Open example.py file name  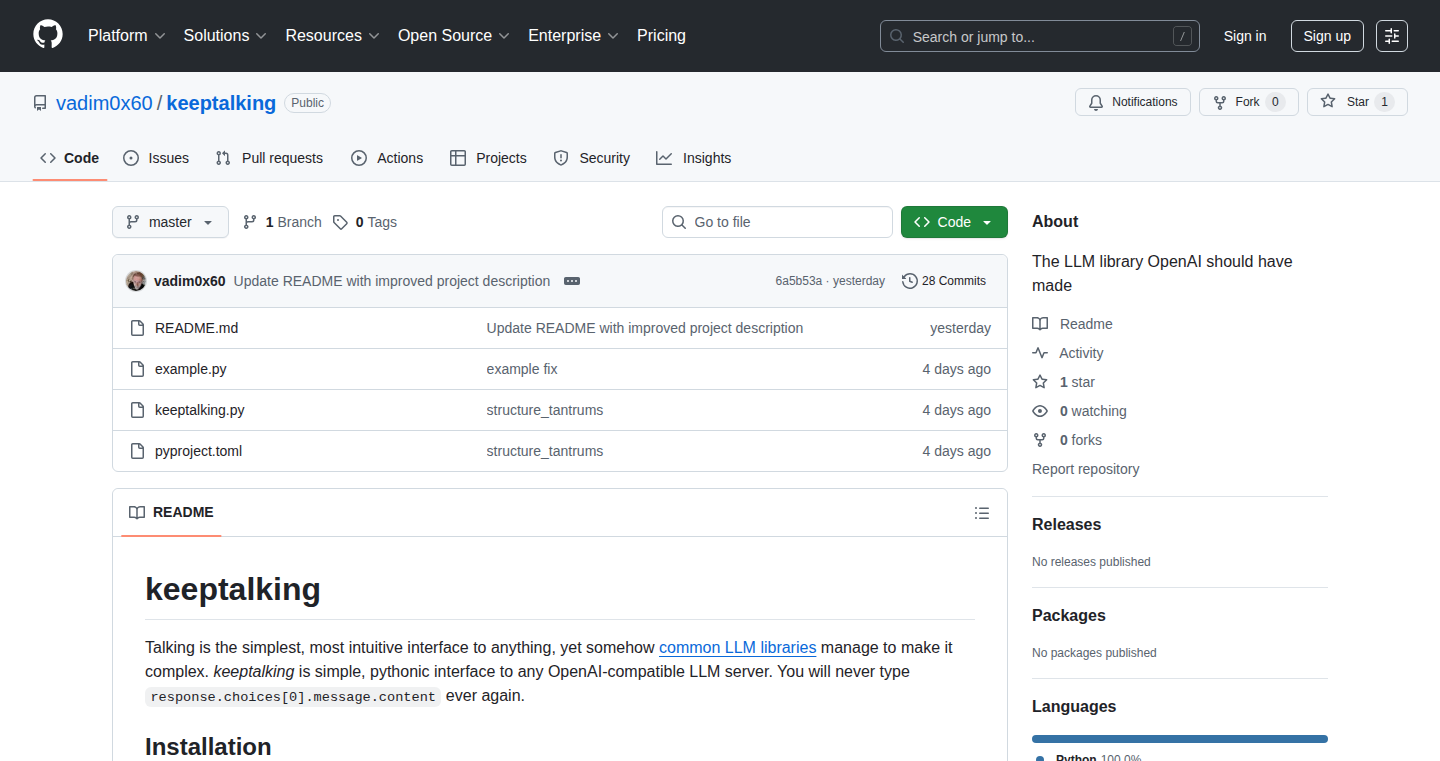[x=191, y=369]
